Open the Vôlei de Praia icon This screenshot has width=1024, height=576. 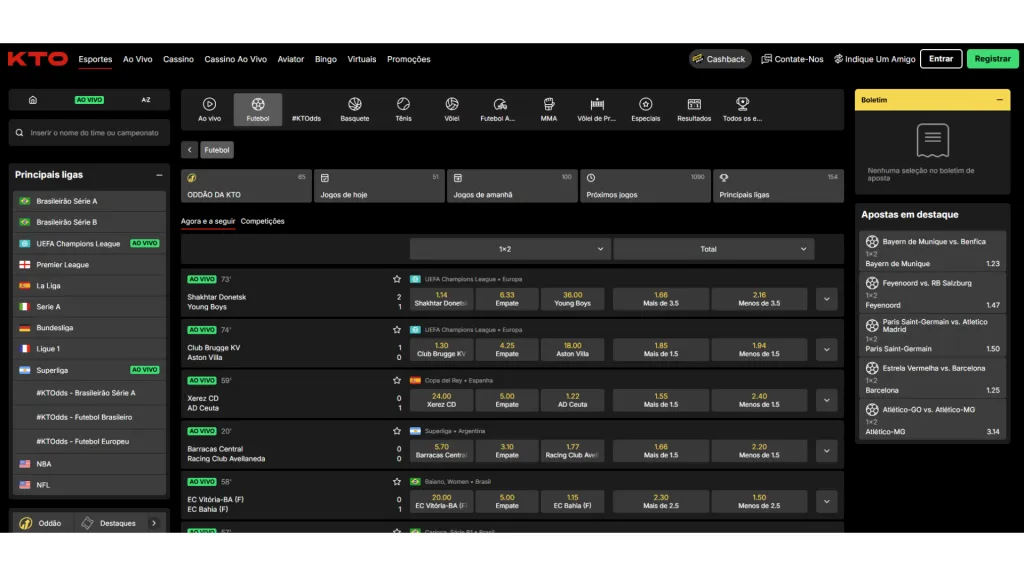click(x=597, y=109)
